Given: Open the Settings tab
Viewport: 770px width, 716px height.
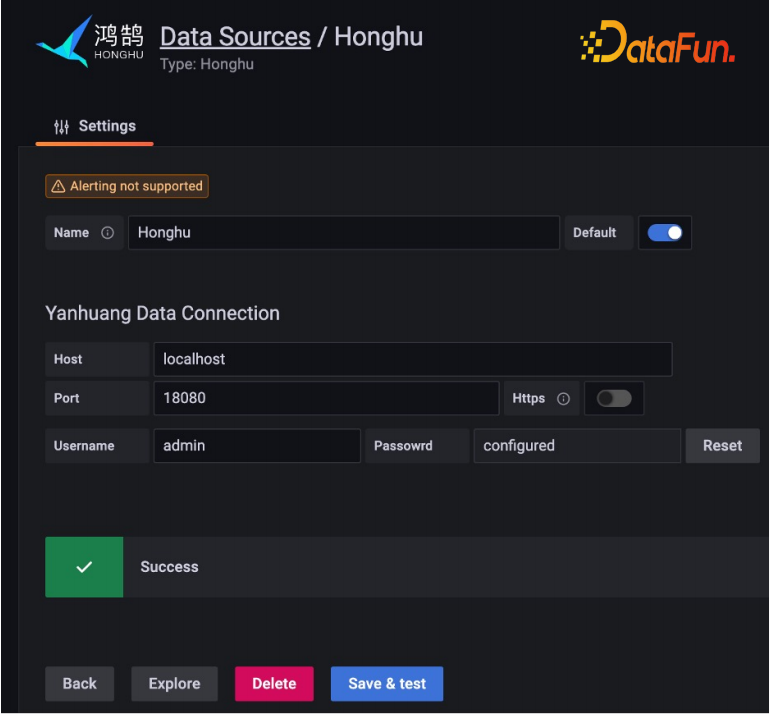Looking at the screenshot, I should 95,127.
